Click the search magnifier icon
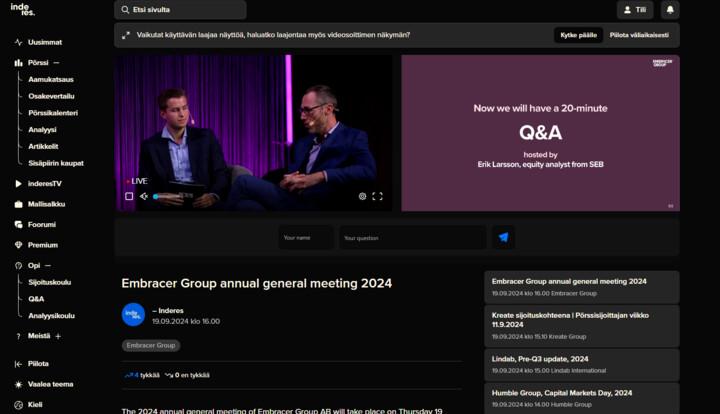Viewport: 720px width, 414px height. coord(125,10)
